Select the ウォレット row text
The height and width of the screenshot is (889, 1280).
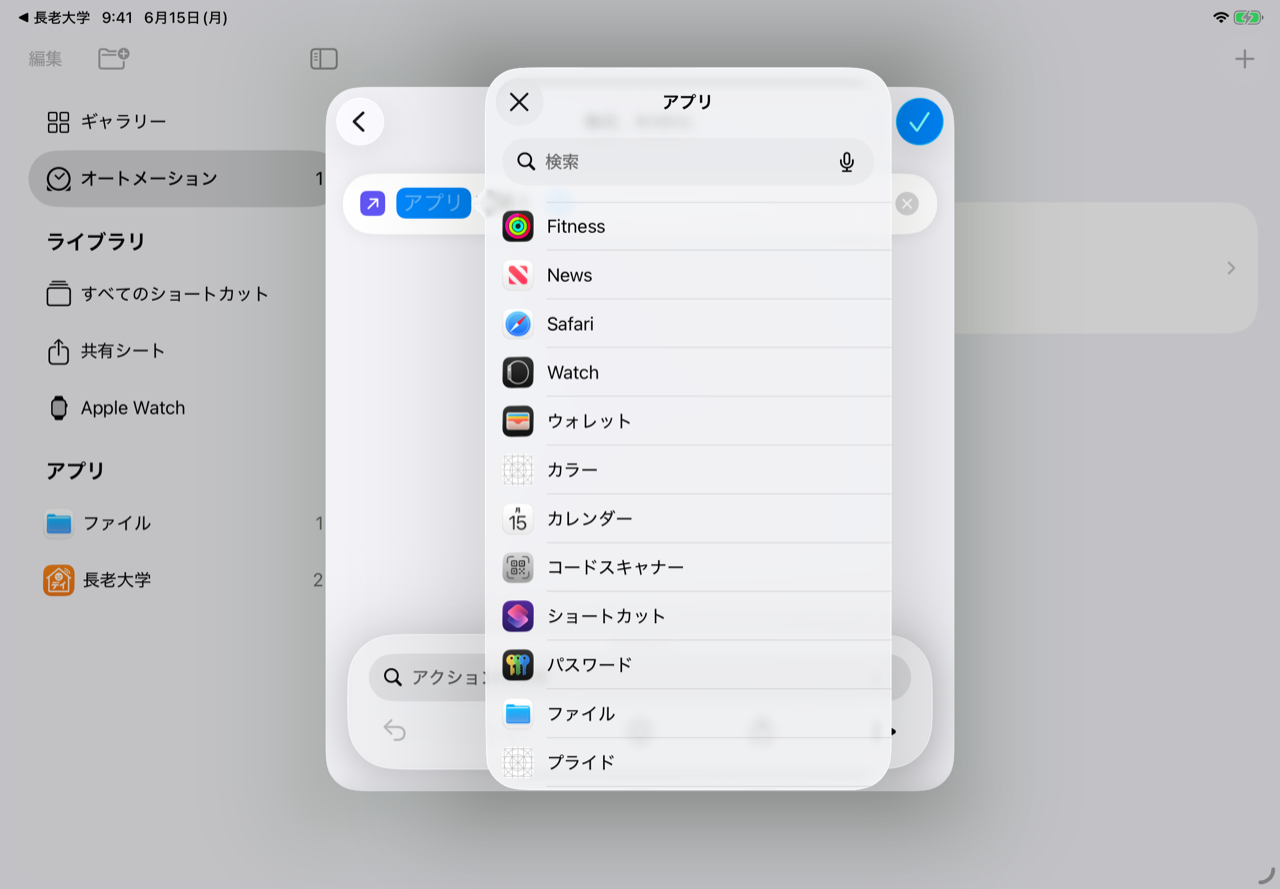tap(589, 421)
